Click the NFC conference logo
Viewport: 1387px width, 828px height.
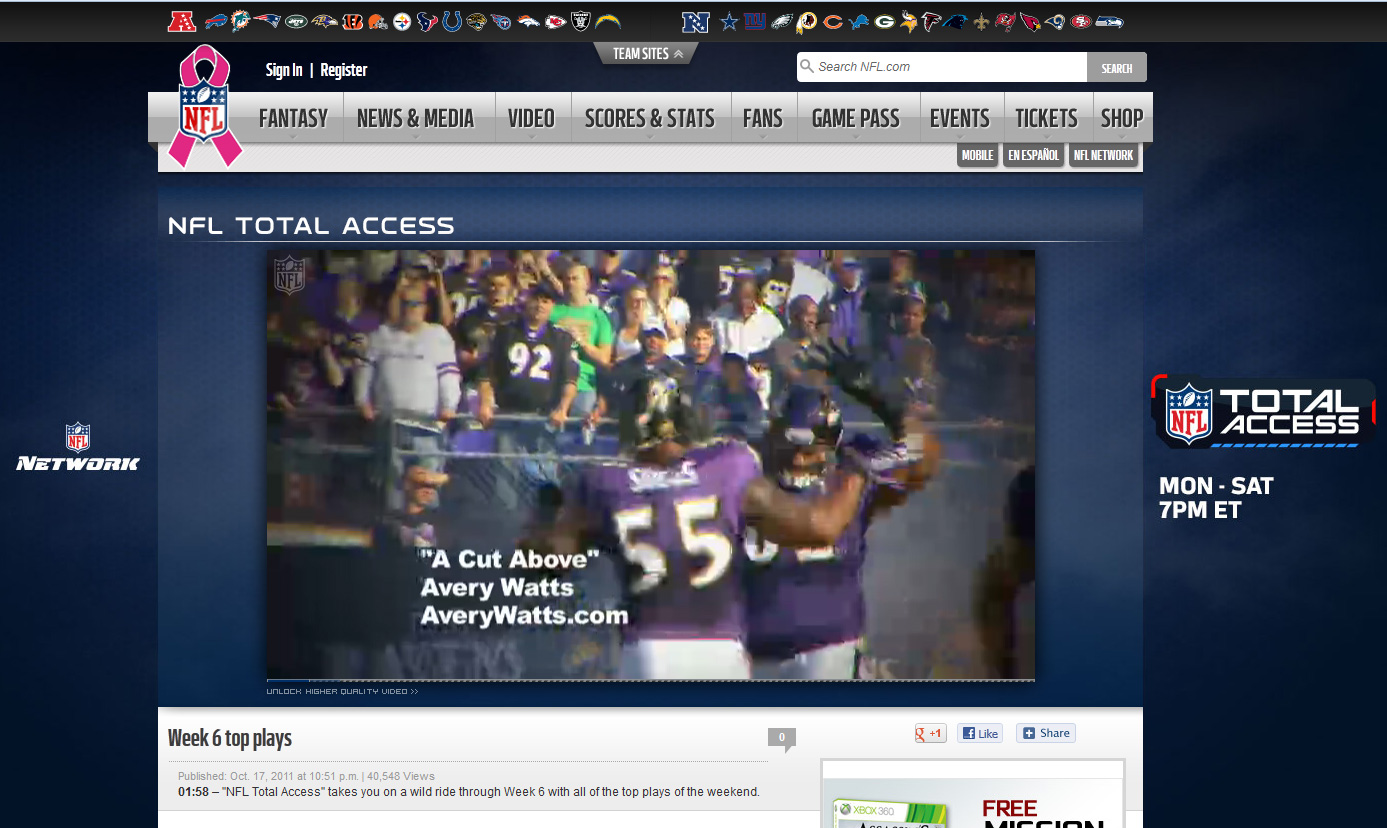pyautogui.click(x=695, y=21)
